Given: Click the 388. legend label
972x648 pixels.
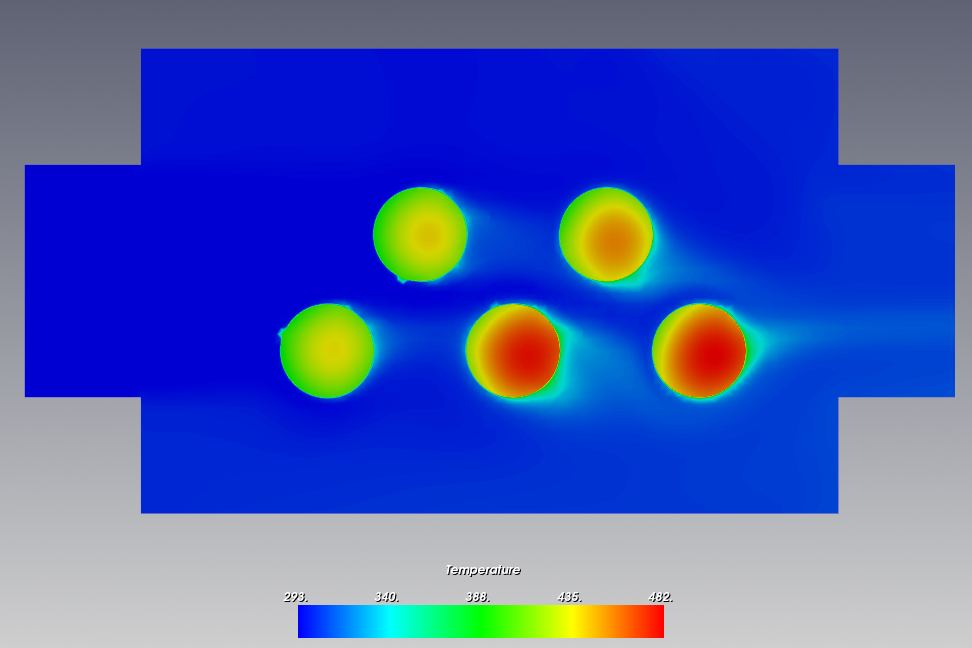Looking at the screenshot, I should tap(478, 597).
